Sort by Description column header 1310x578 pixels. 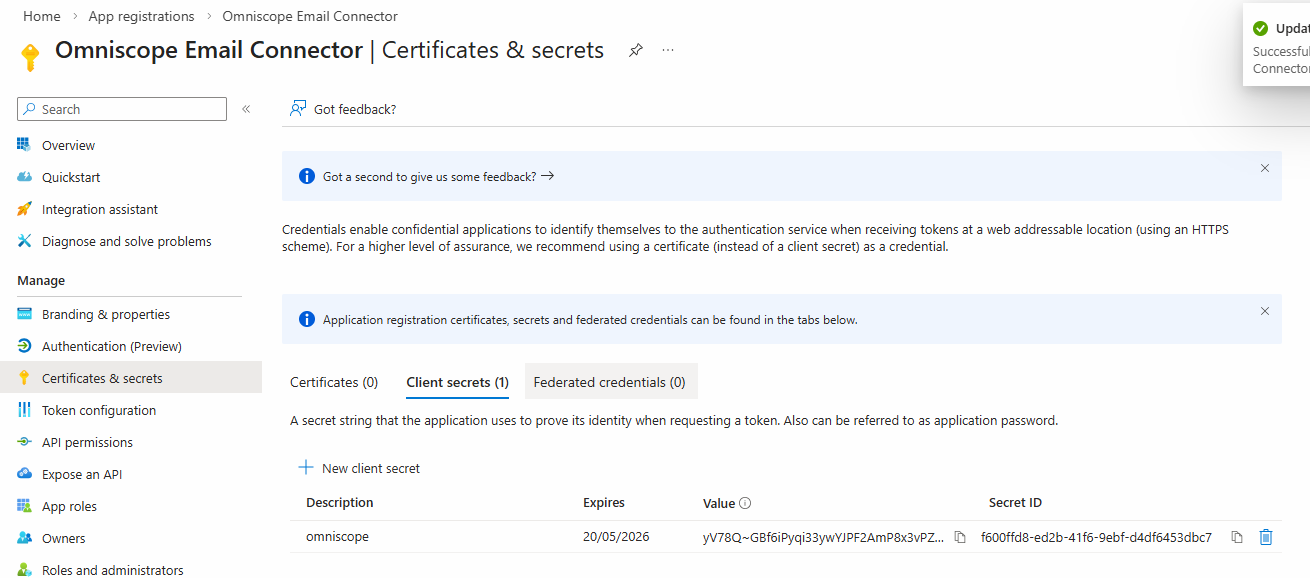click(340, 503)
